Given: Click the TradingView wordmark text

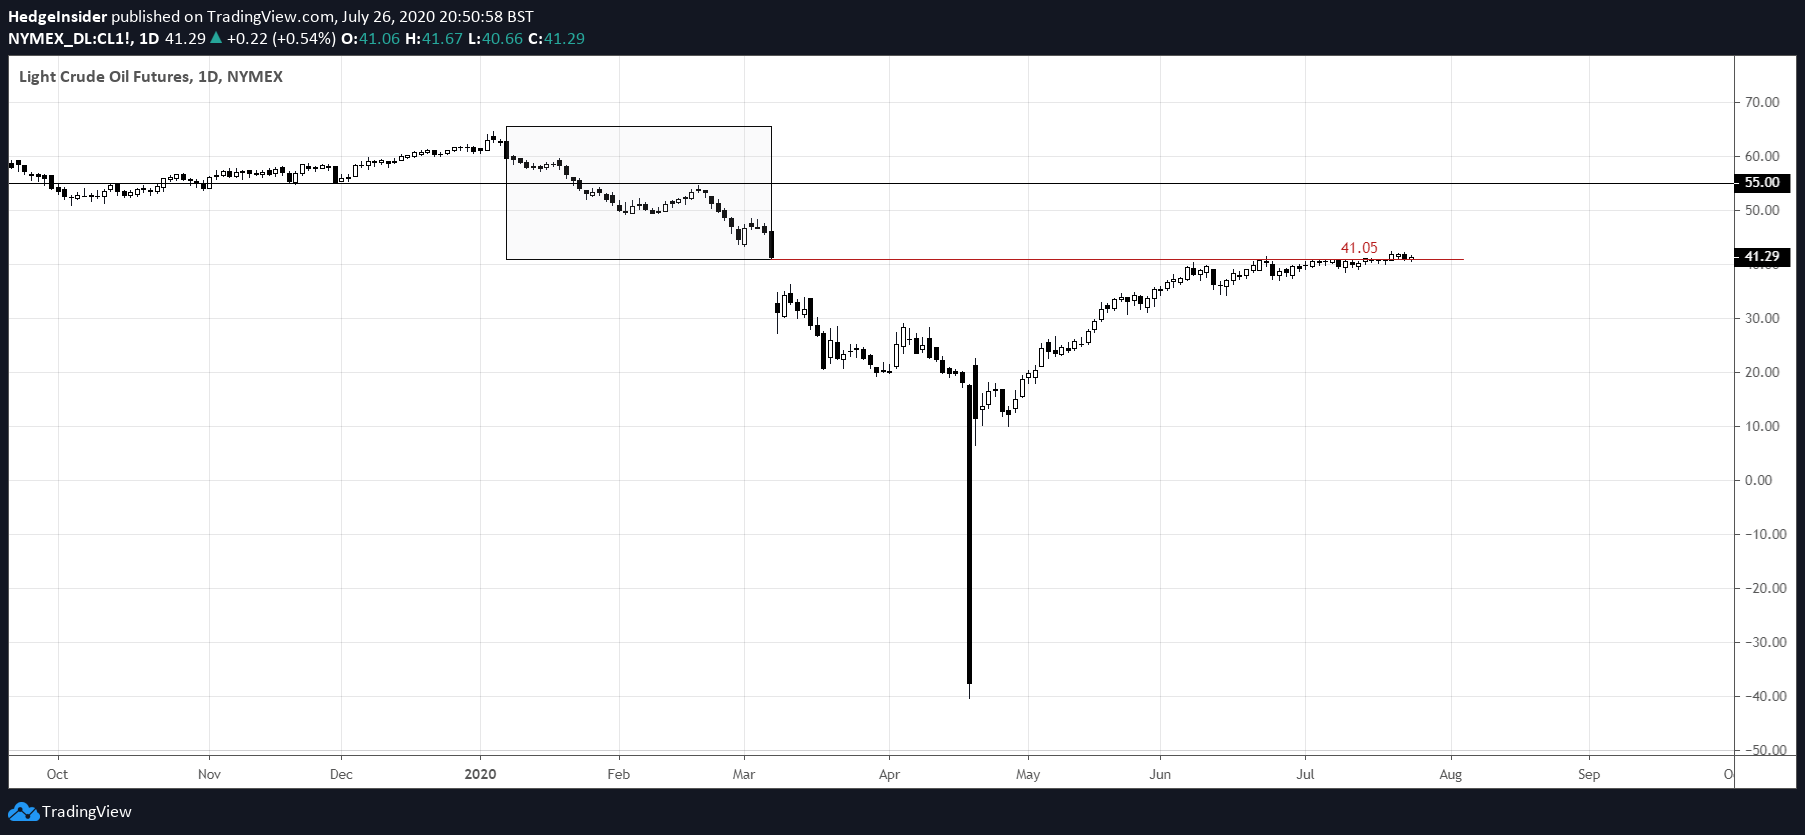Looking at the screenshot, I should click(x=87, y=812).
